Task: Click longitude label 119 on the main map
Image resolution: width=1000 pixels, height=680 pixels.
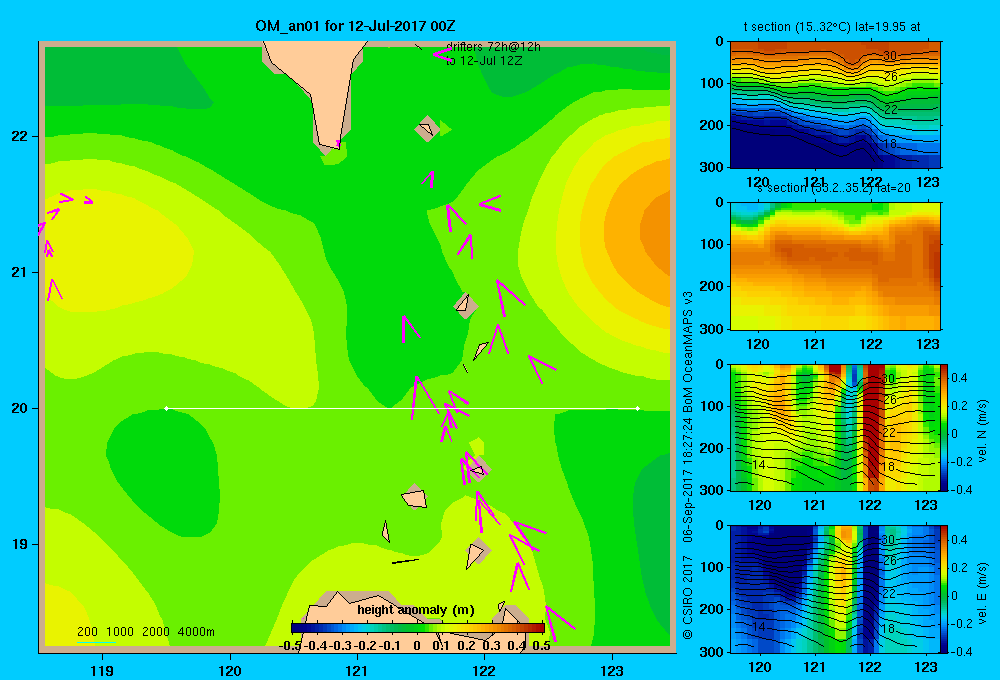Action: [103, 670]
